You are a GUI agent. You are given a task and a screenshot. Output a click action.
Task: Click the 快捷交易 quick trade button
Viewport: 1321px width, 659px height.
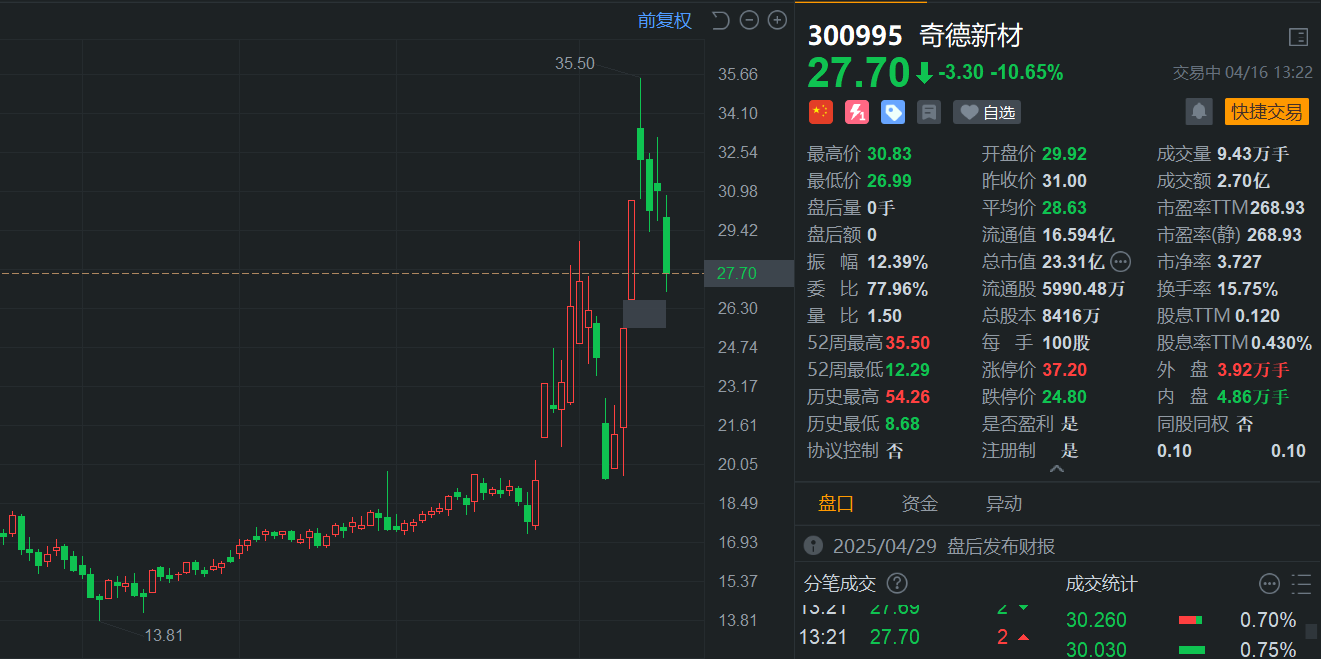(1267, 111)
